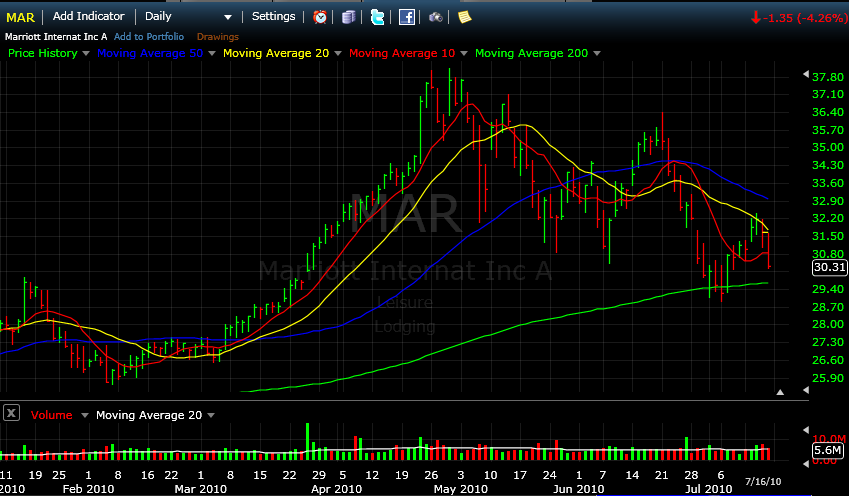Click the MAR ticker symbol
The width and height of the screenshot is (849, 496).
[21, 17]
